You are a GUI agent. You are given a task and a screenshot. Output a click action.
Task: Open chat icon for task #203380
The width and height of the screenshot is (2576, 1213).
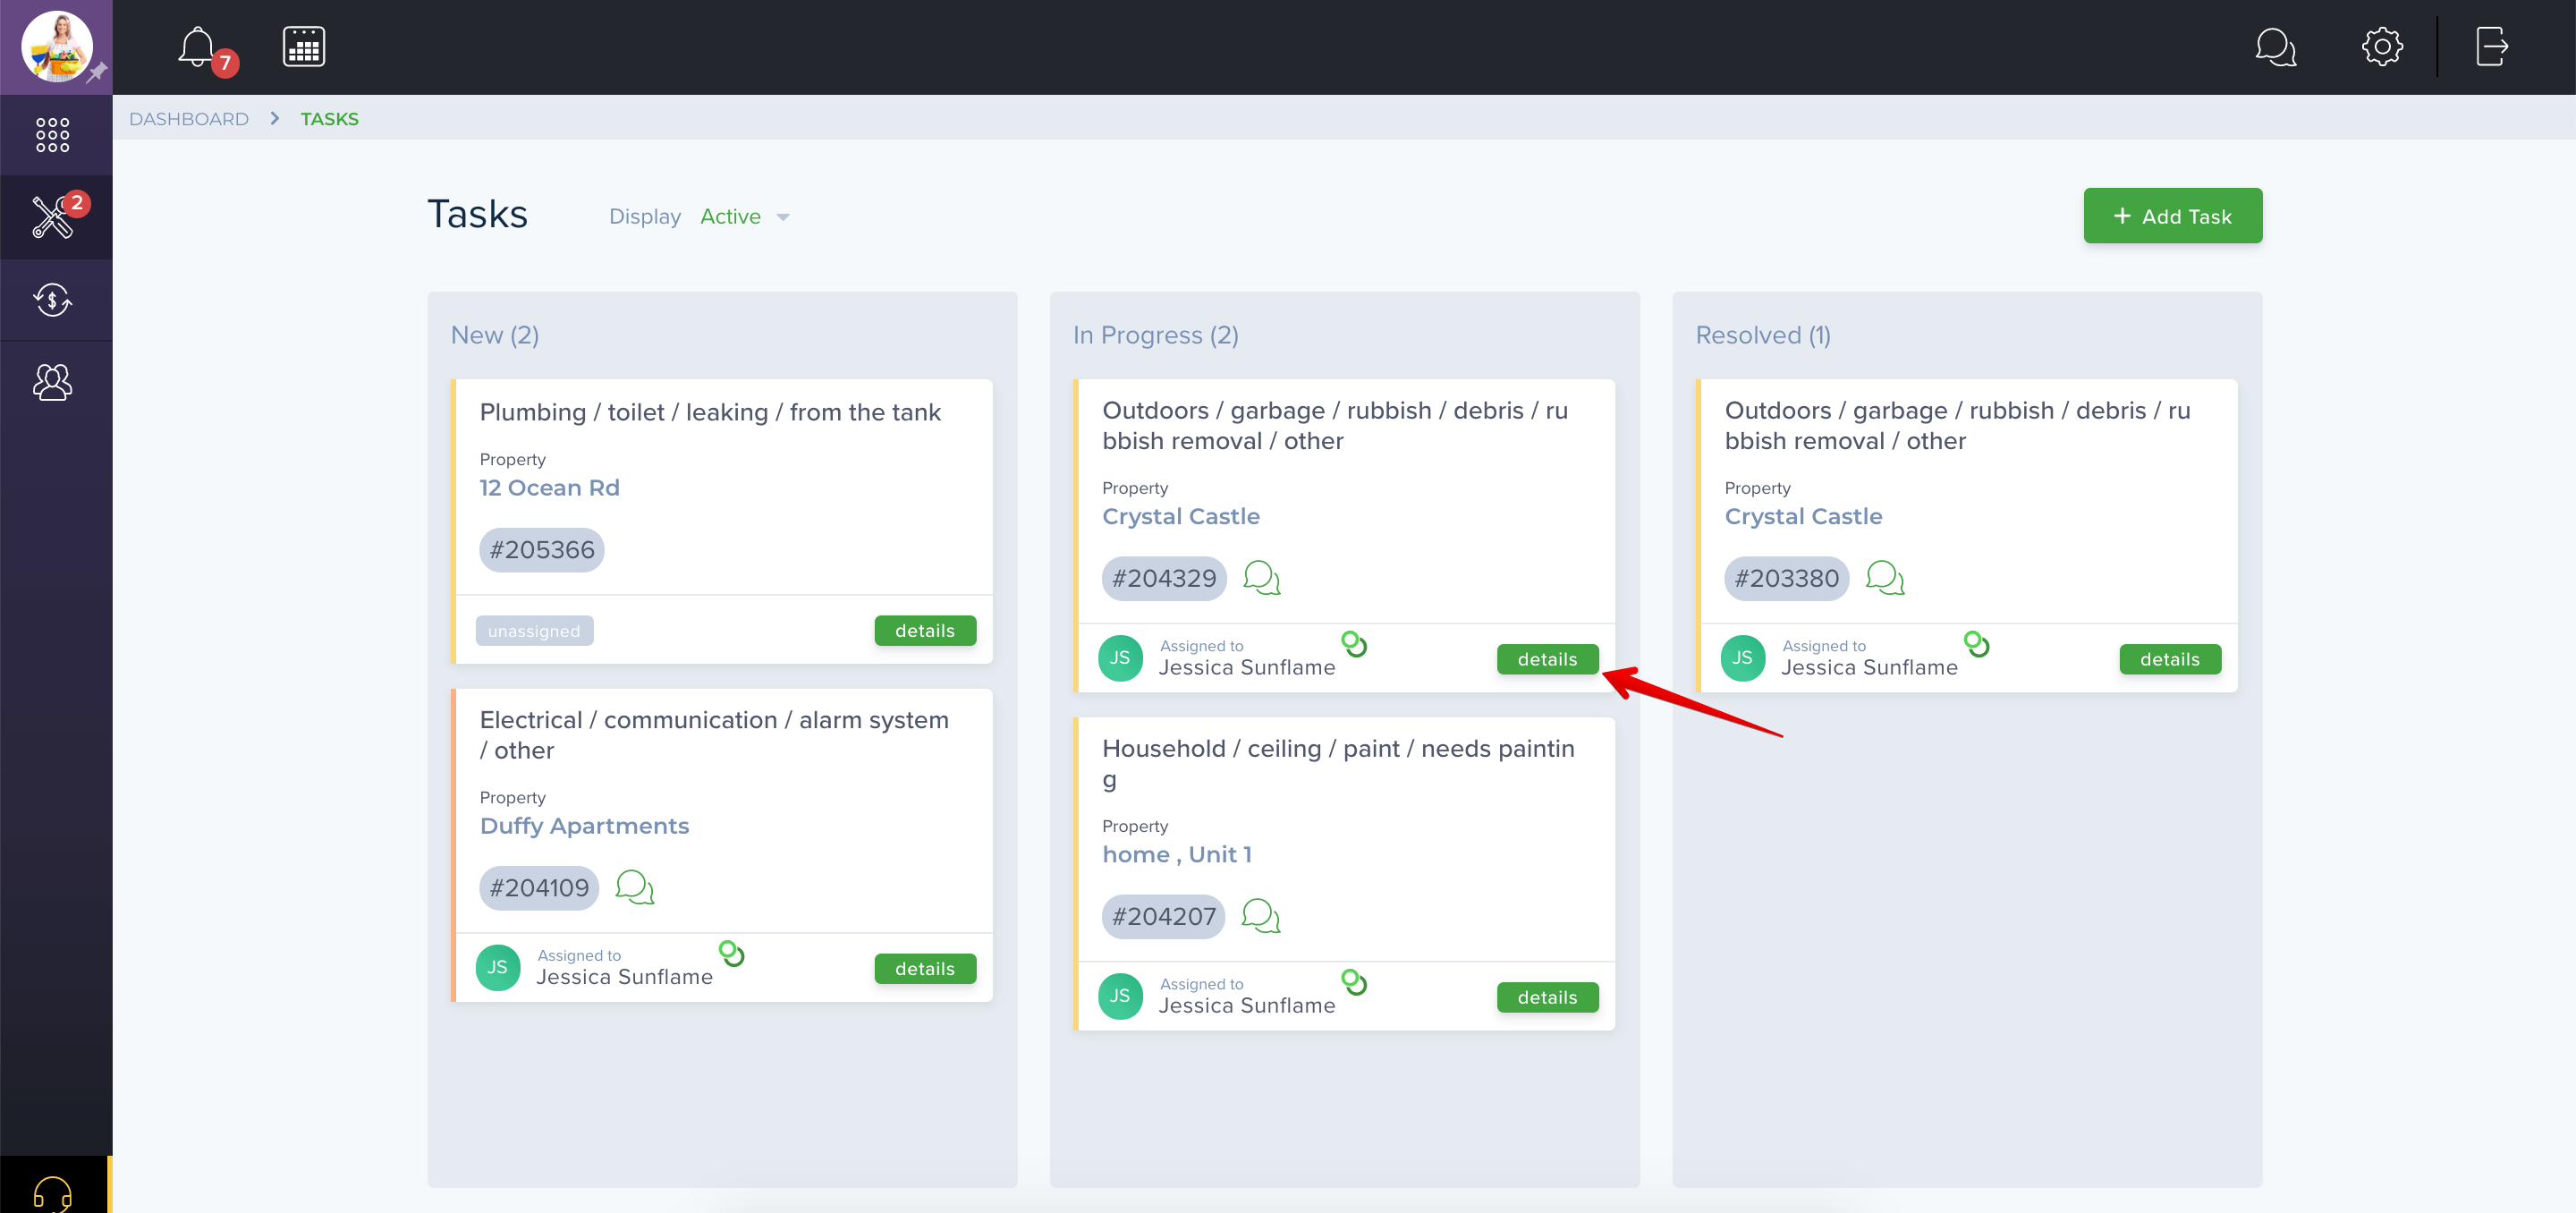1885,578
